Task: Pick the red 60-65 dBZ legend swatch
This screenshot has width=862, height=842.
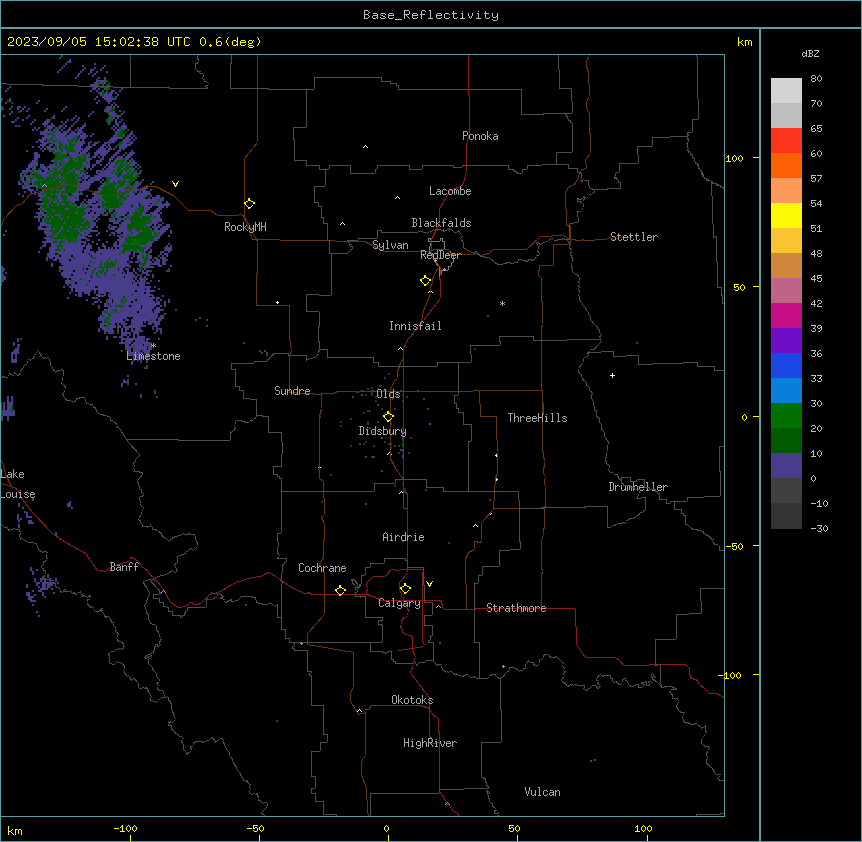Action: (786, 140)
